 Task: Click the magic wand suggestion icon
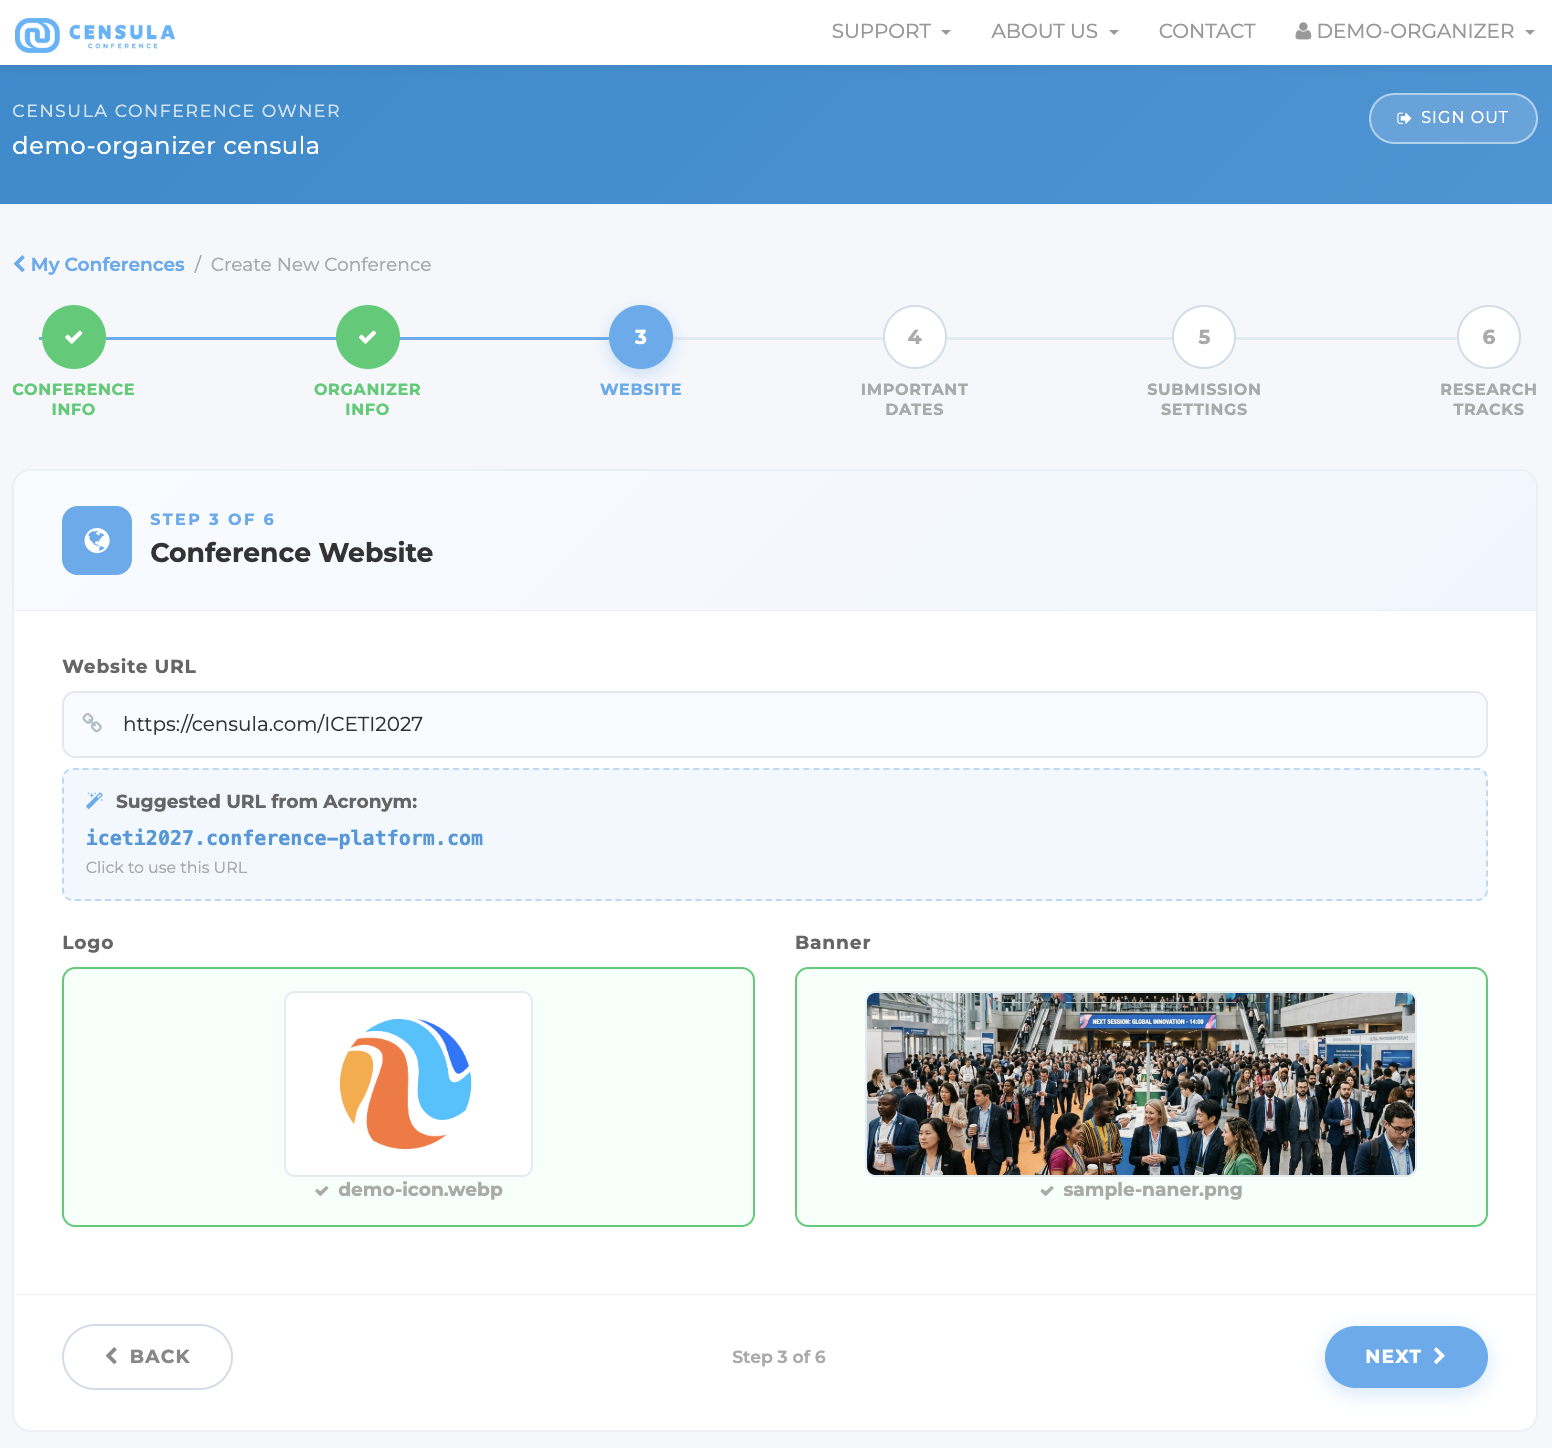click(x=95, y=800)
